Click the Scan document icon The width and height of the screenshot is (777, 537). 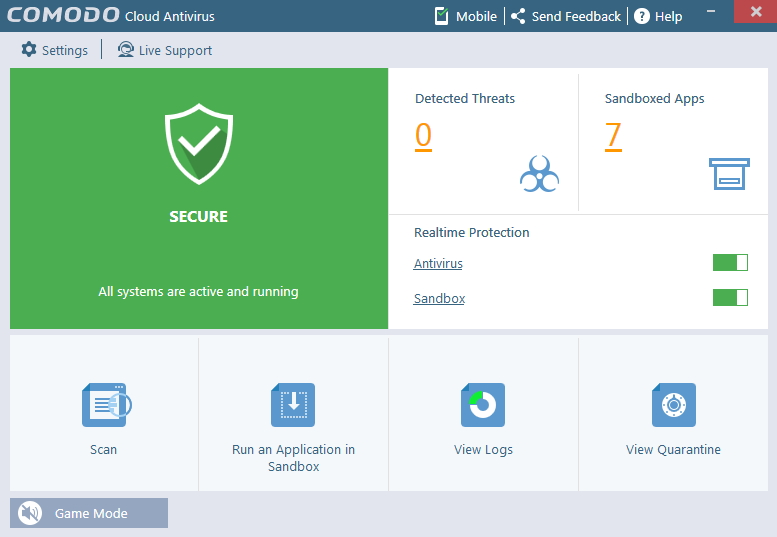pyautogui.click(x=106, y=405)
